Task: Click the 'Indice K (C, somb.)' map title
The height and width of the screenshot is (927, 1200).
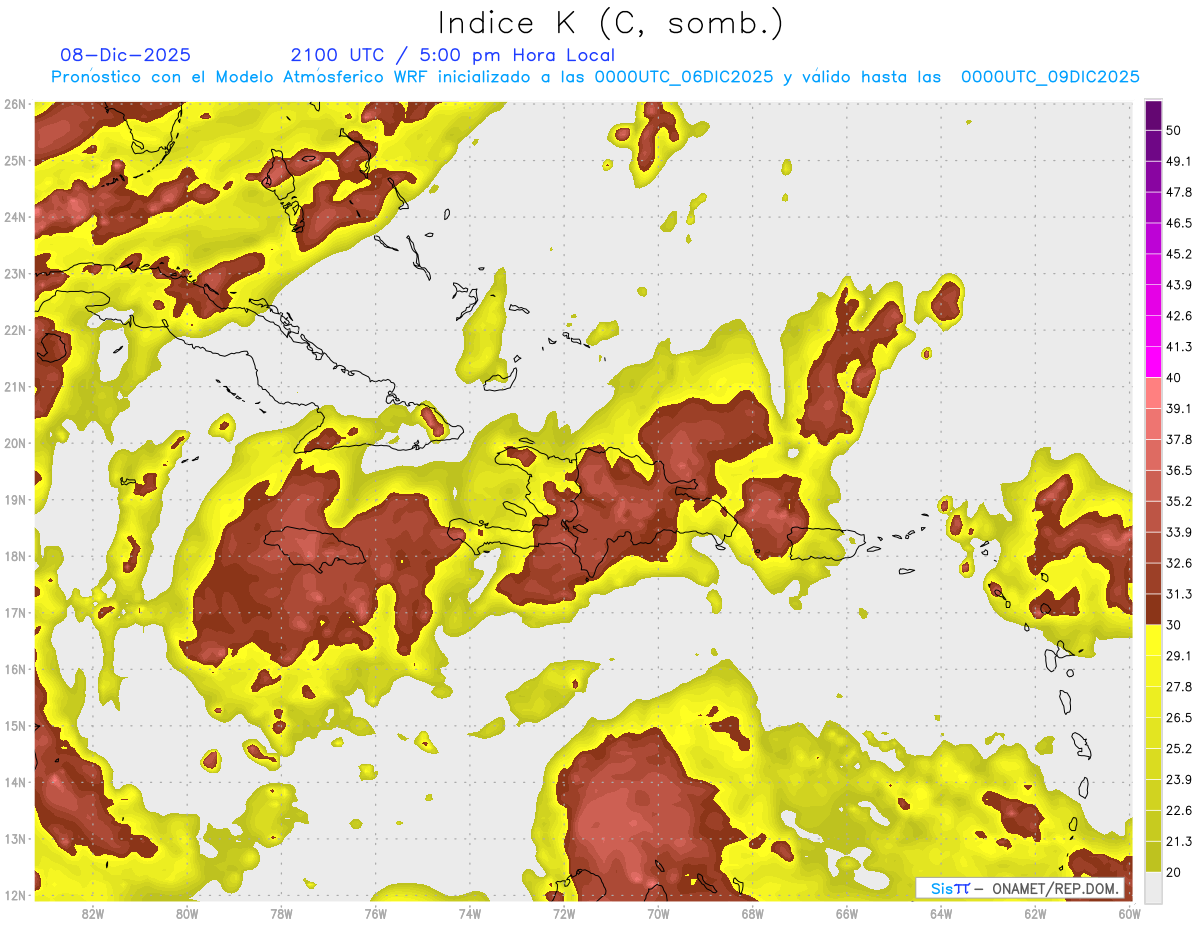Action: click(x=611, y=23)
